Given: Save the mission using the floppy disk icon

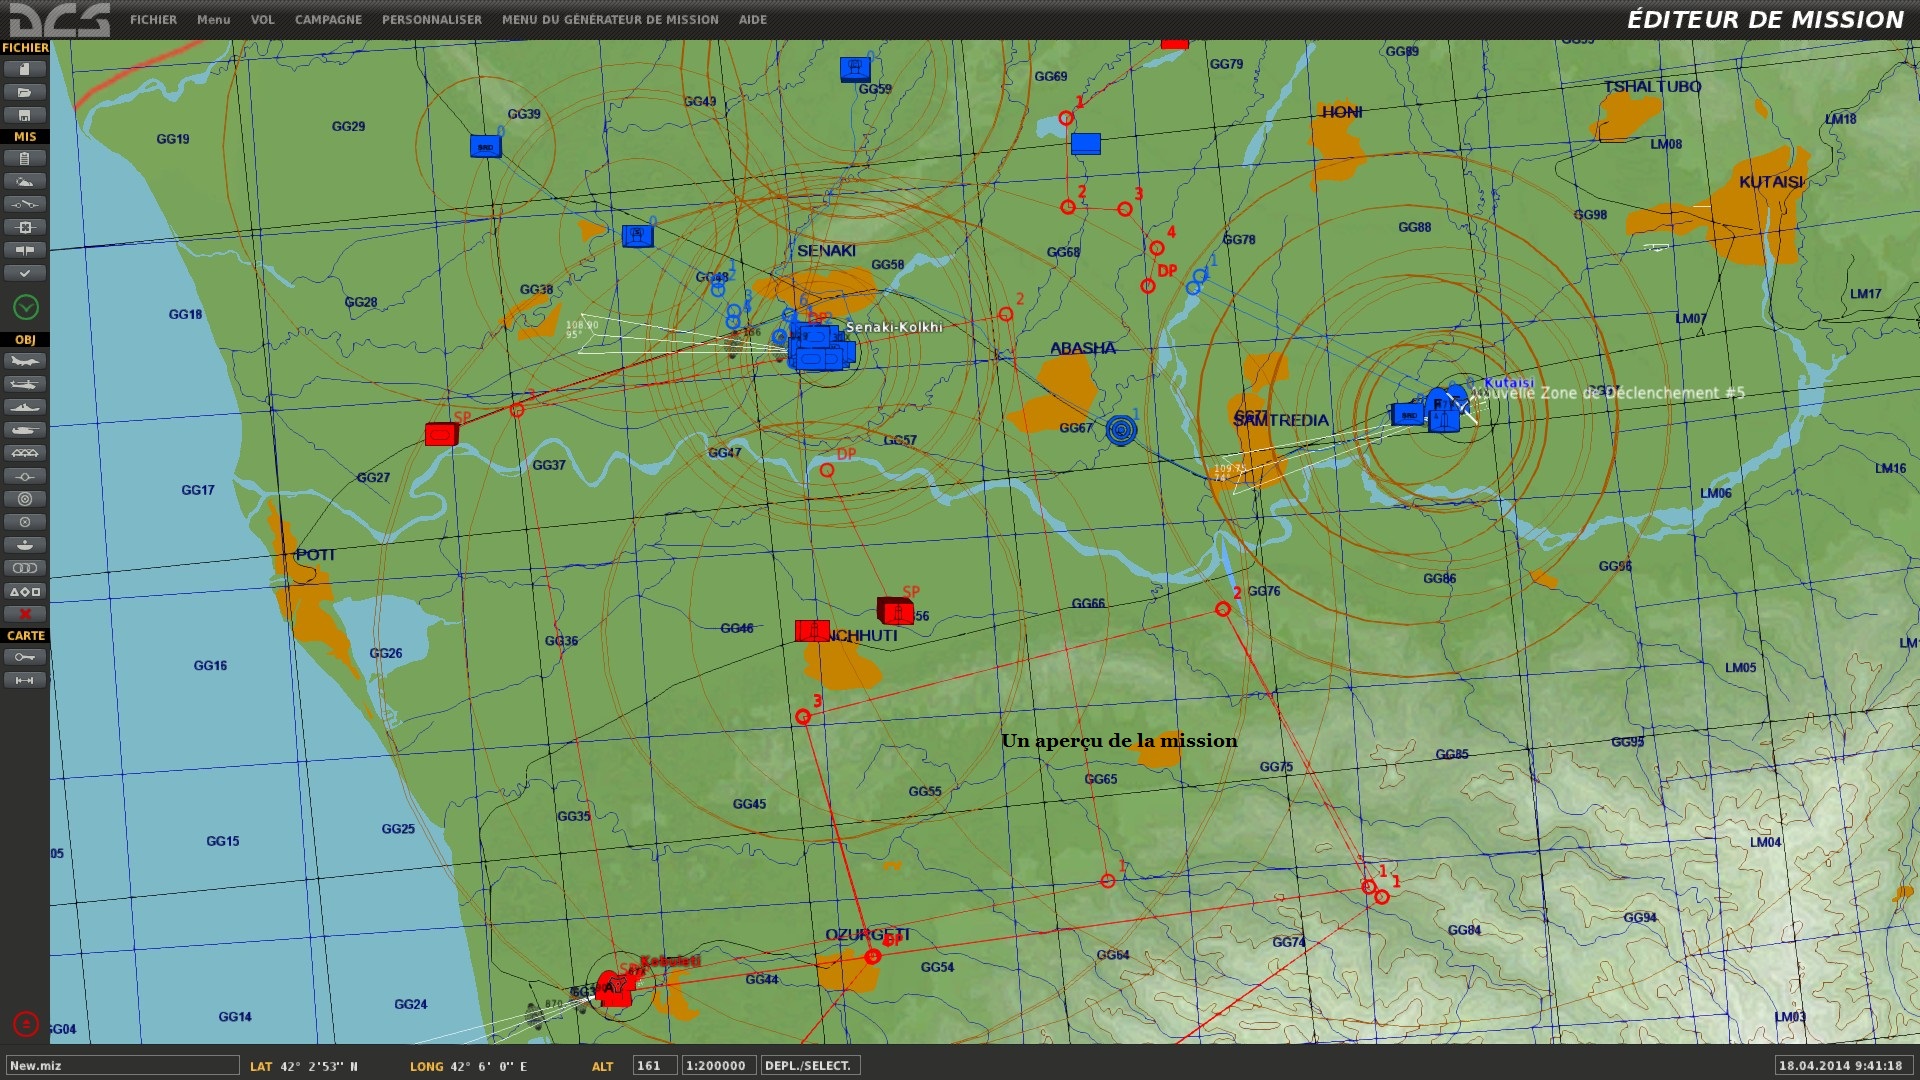Looking at the screenshot, I should (25, 115).
